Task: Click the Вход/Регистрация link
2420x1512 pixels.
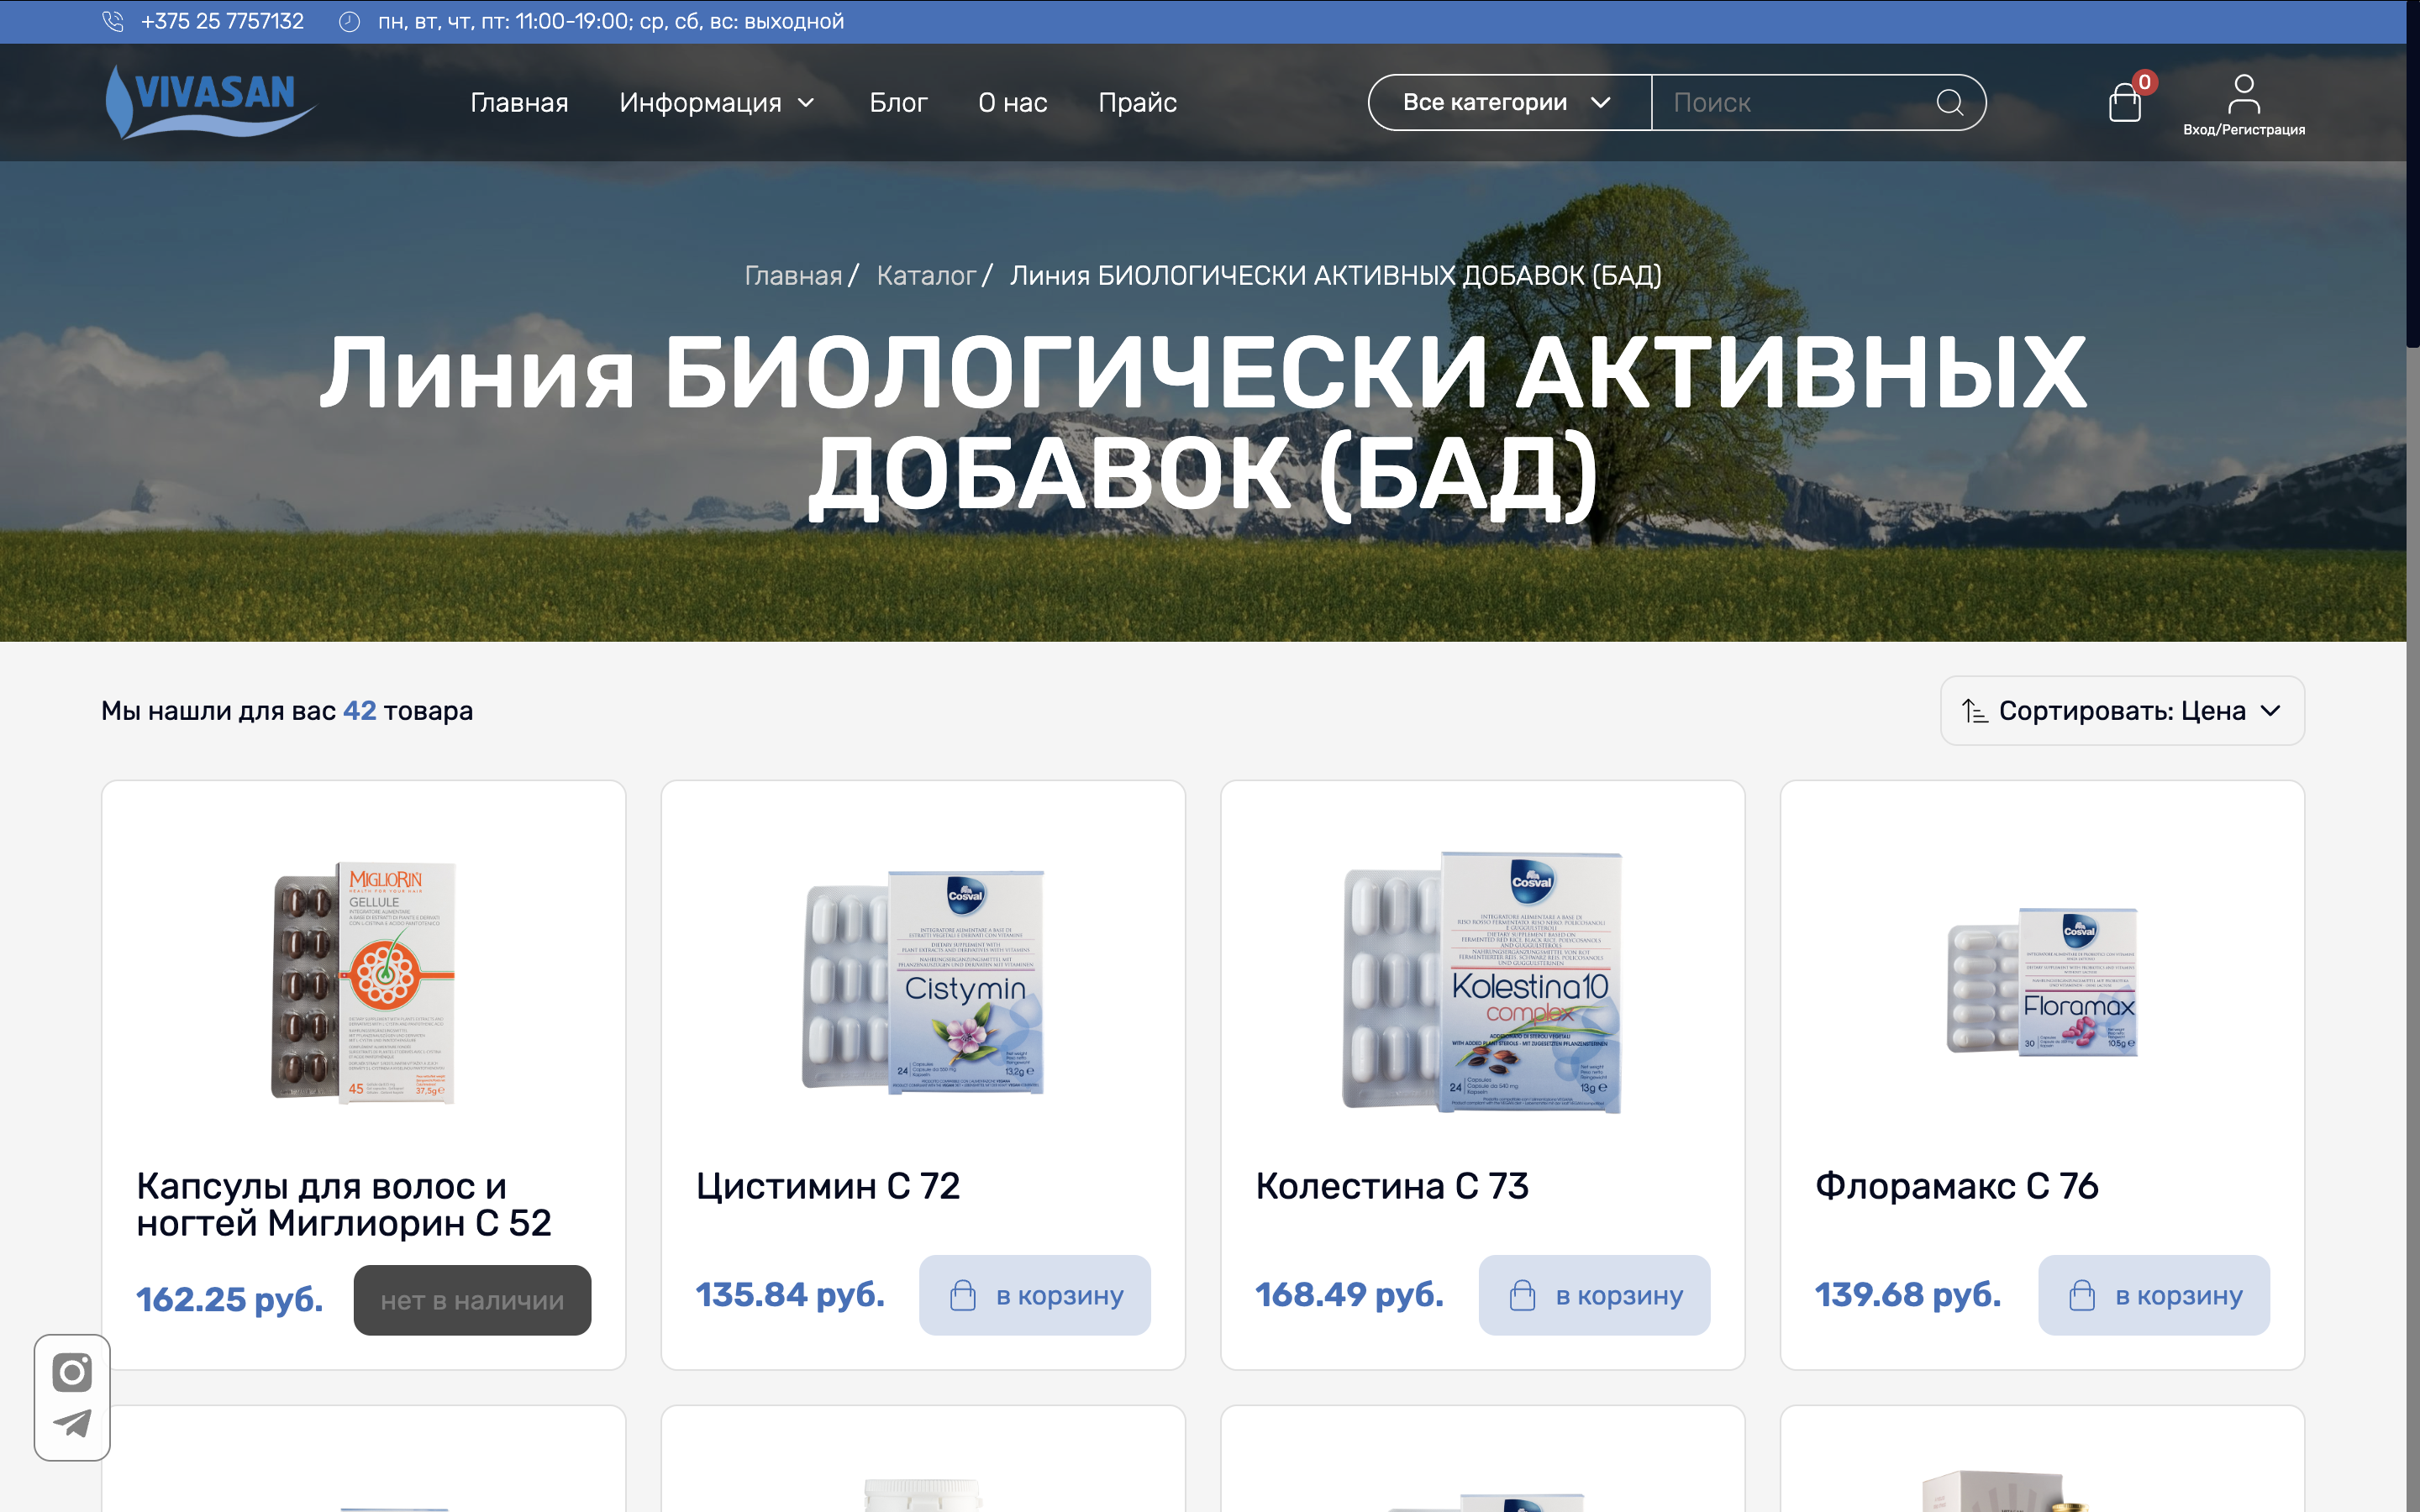Action: pyautogui.click(x=2244, y=130)
